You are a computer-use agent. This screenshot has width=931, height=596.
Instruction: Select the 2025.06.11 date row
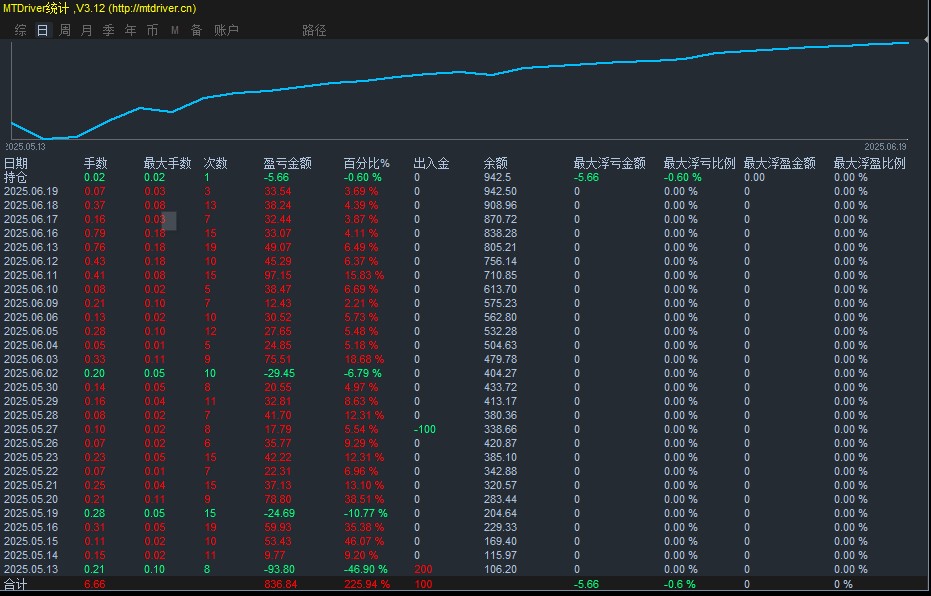31,275
